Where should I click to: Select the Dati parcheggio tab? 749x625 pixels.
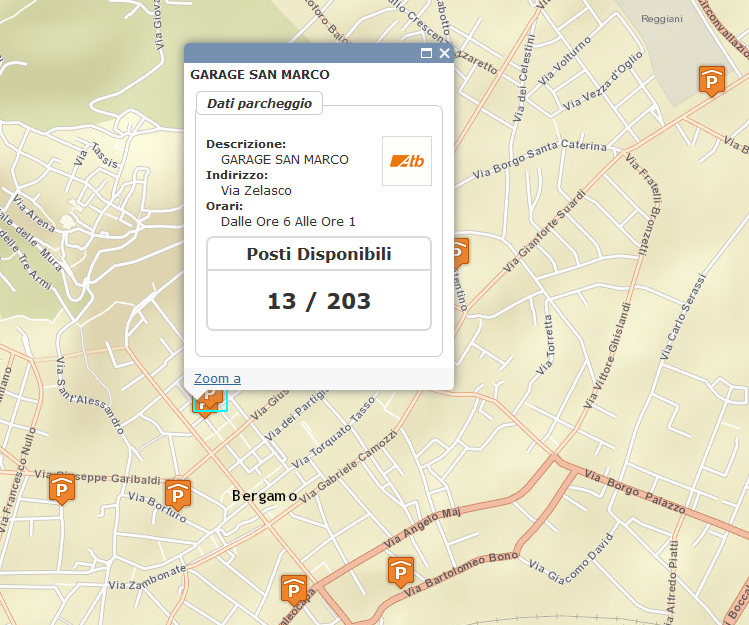click(259, 103)
